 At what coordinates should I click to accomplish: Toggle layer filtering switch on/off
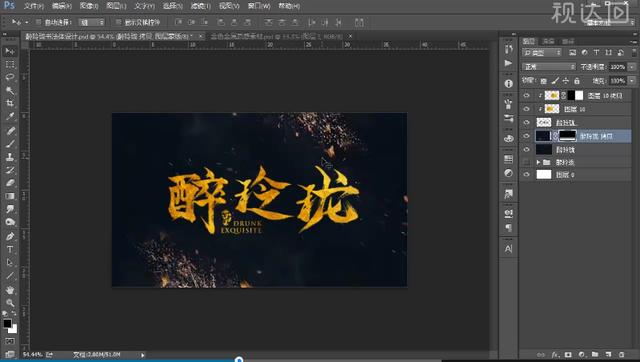(x=634, y=52)
